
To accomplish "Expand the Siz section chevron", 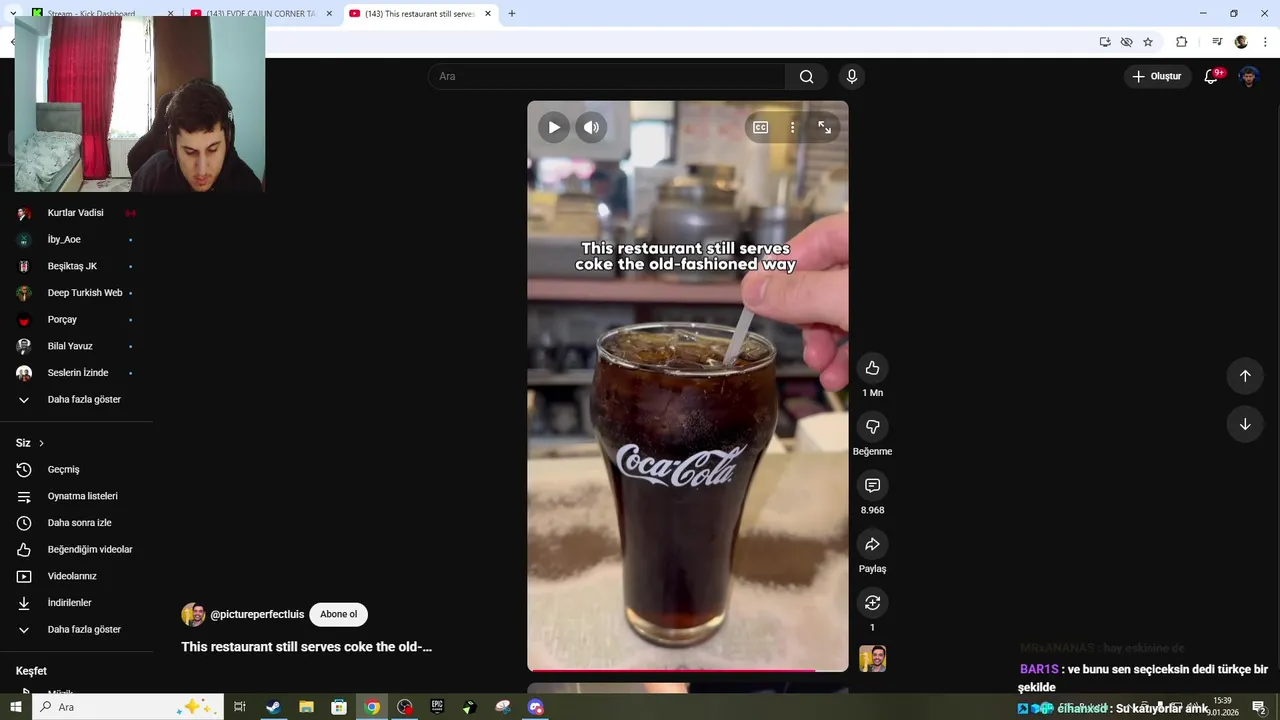I will (x=41, y=443).
